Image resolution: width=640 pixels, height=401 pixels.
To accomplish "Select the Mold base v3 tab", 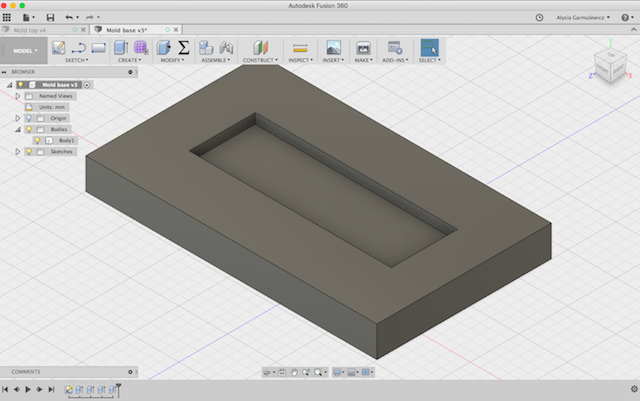I will tap(127, 30).
